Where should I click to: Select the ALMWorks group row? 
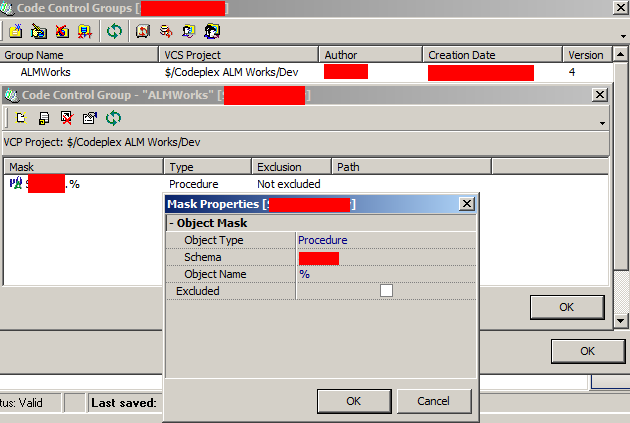point(46,72)
